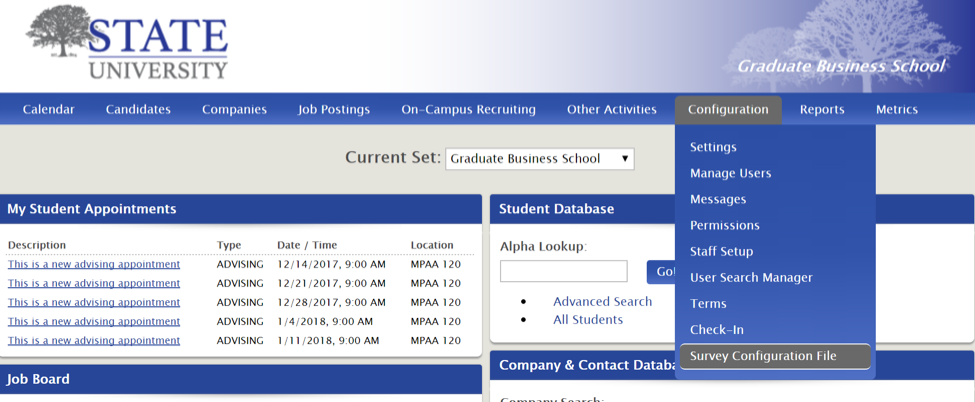
Task: Click the Company & Contact Database header
Action: [x=583, y=365]
